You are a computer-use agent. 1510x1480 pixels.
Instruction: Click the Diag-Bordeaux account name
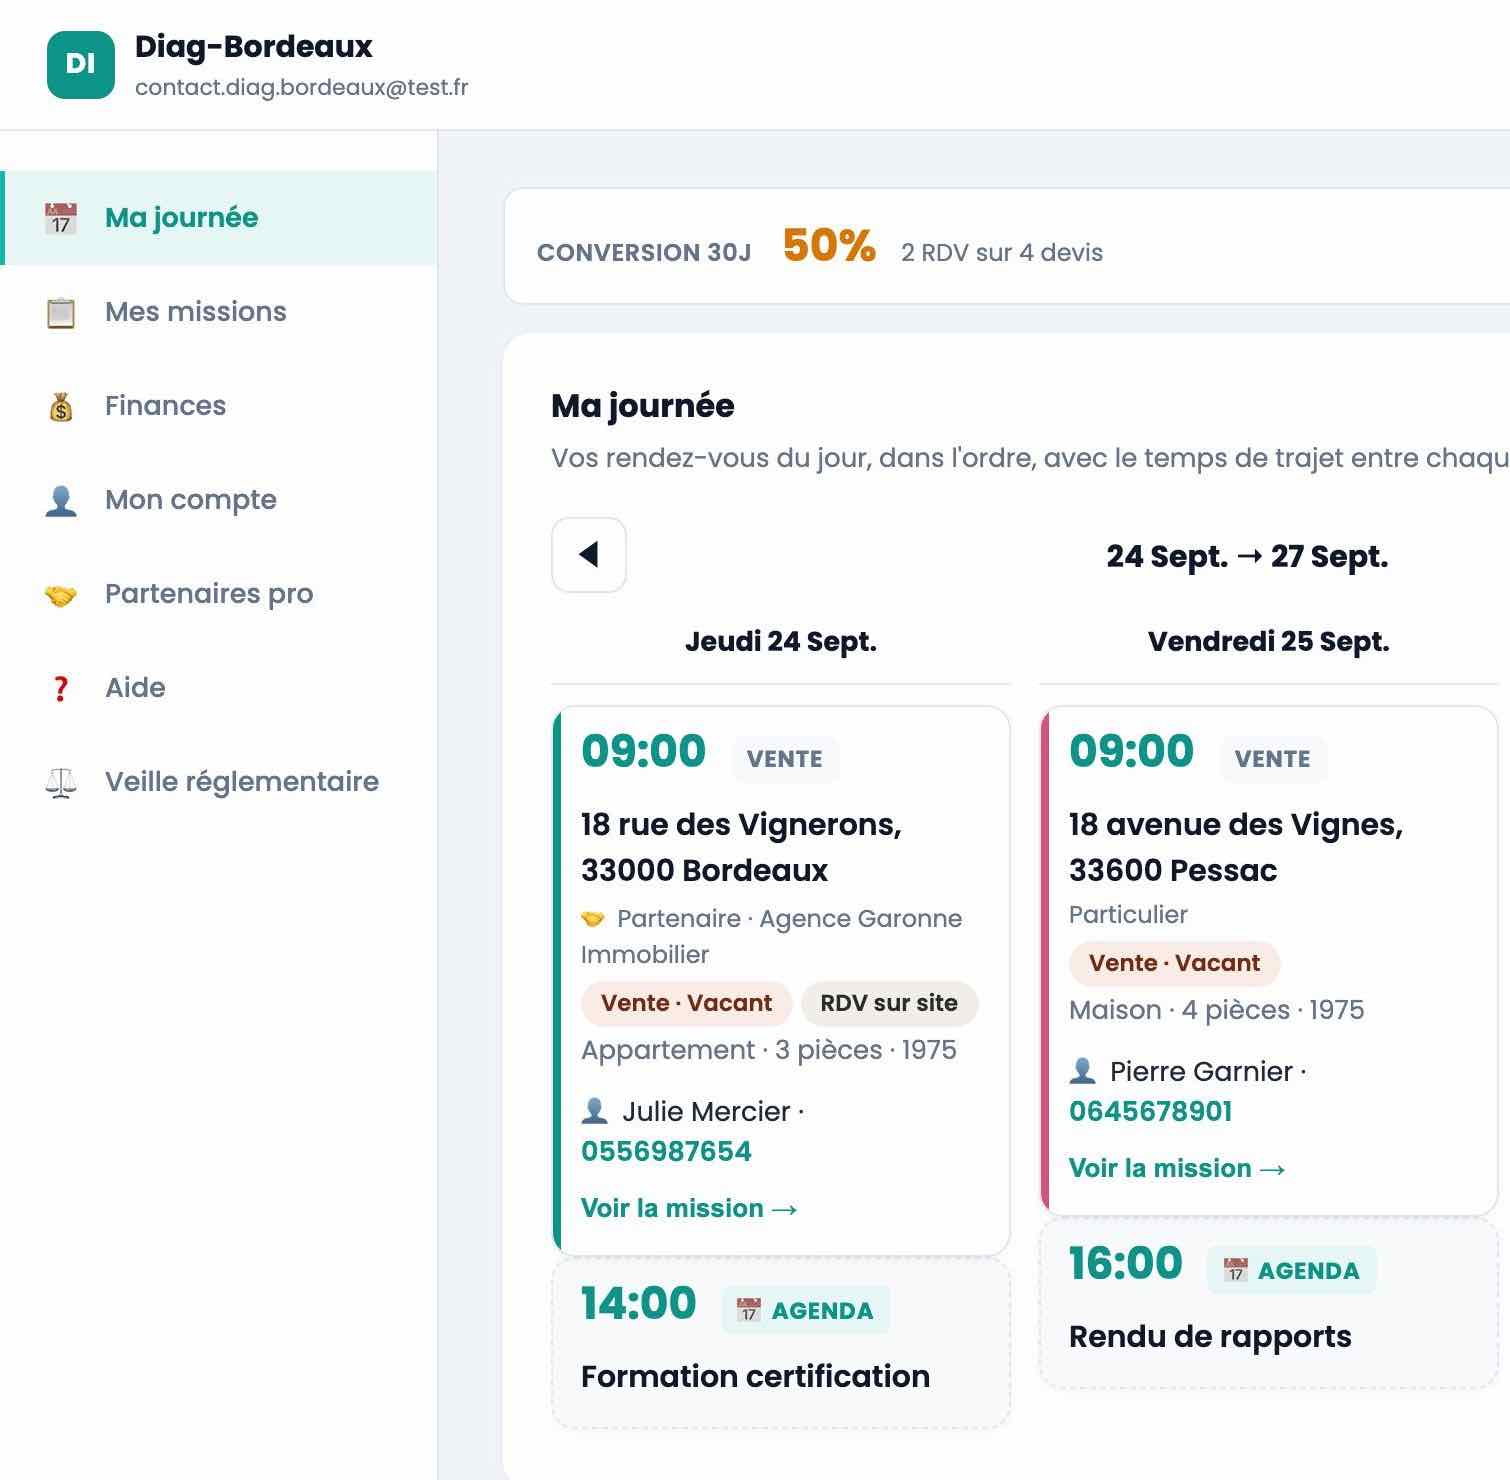coord(254,46)
